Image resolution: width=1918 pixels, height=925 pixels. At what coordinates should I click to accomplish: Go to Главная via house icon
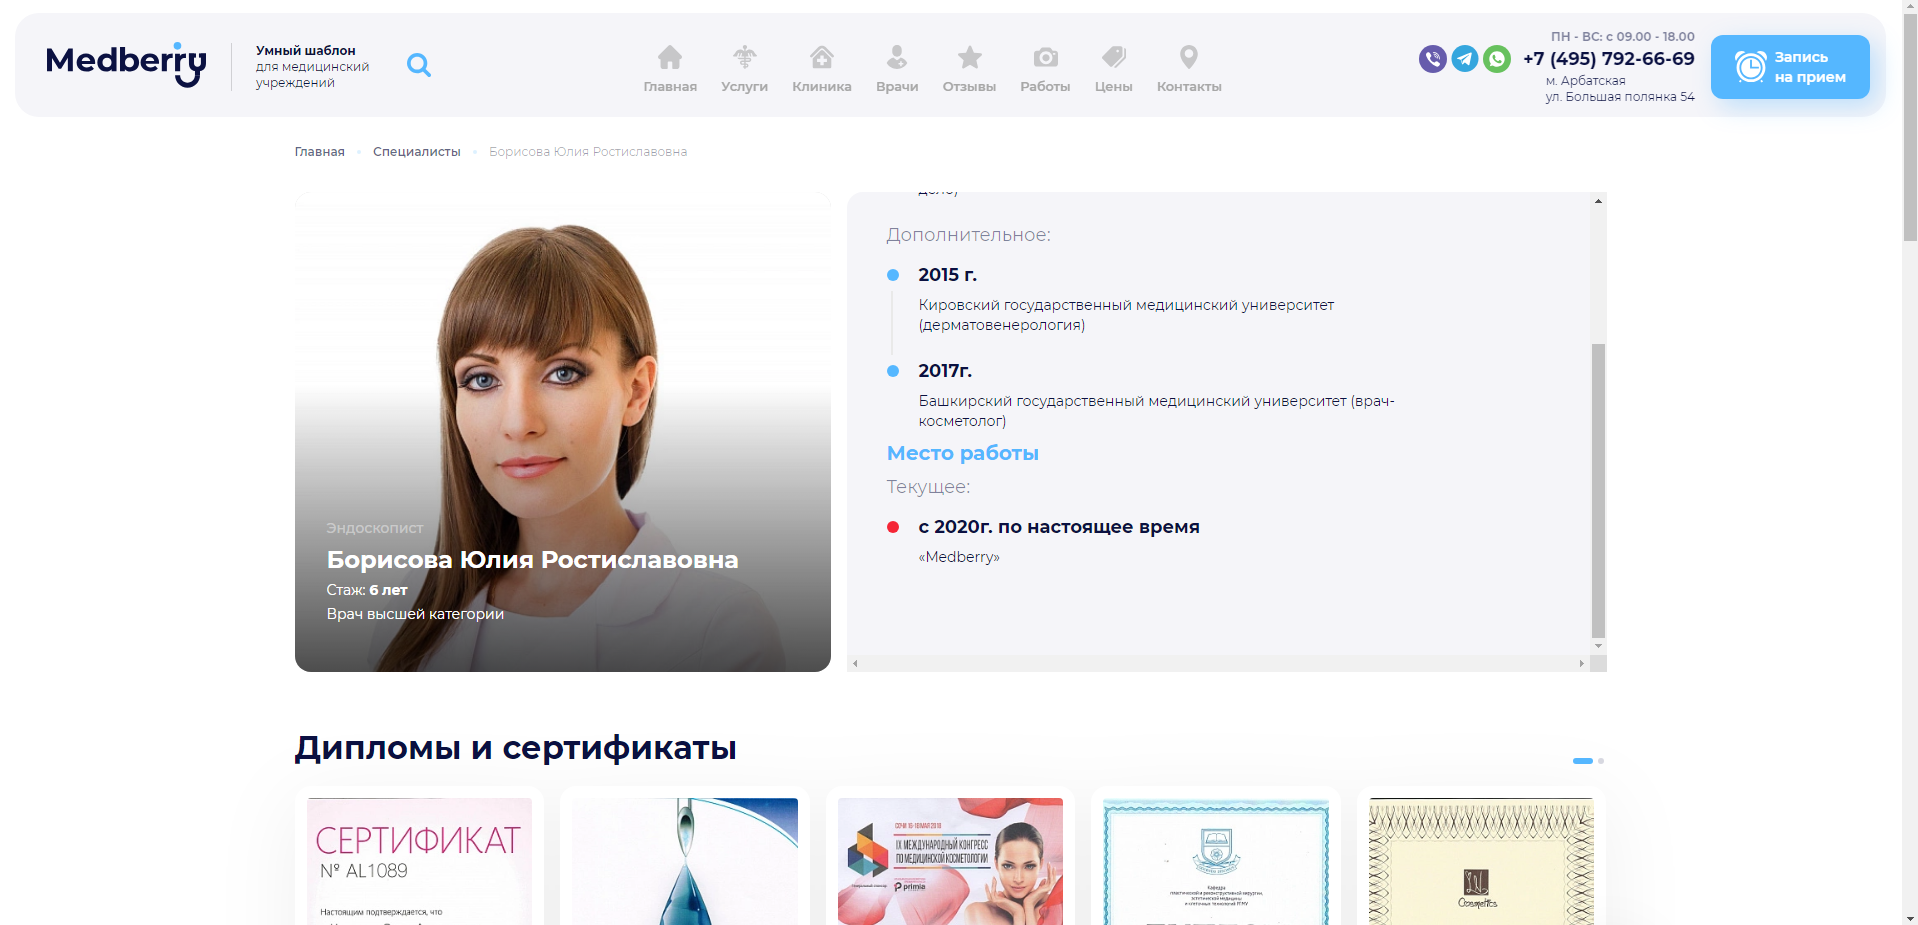pos(670,57)
